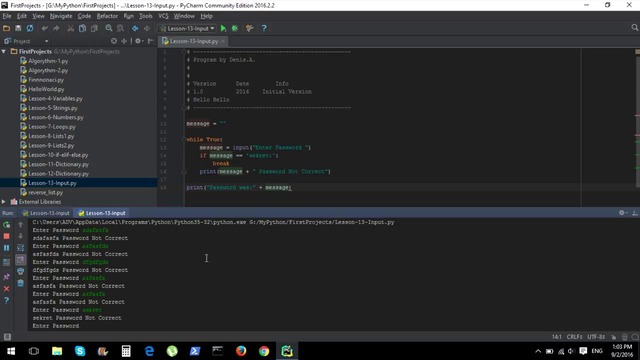Close the Lesson-13-Input.py editor tab
This screenshot has width=640, height=360.
tap(223, 41)
